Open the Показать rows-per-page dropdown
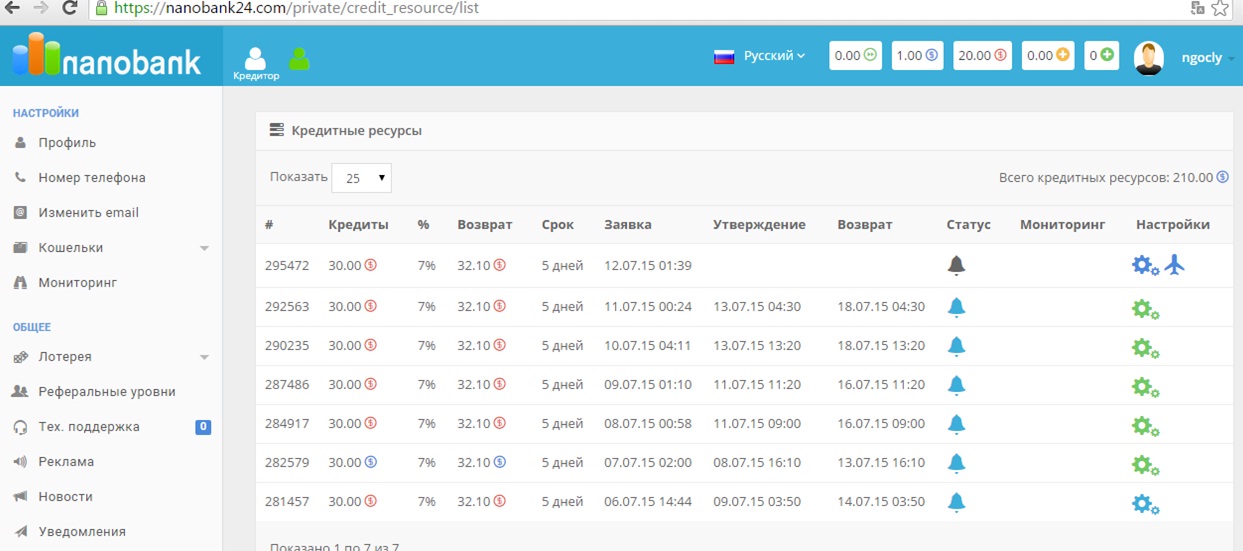This screenshot has height=551, width=1243. click(361, 178)
